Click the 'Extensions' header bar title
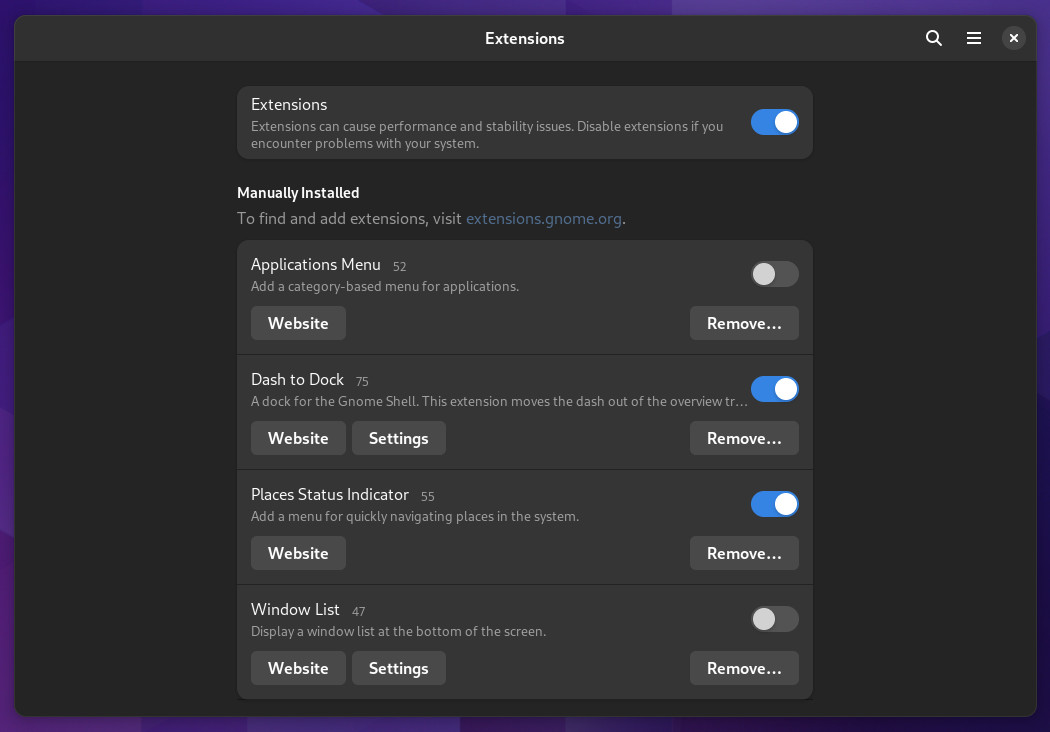 pos(525,39)
